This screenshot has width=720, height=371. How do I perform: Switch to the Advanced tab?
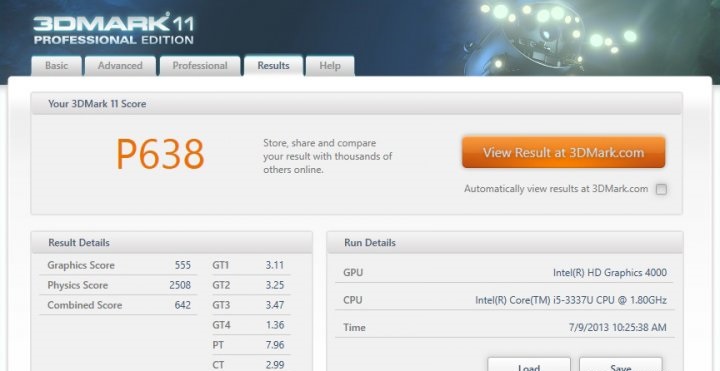pos(120,66)
